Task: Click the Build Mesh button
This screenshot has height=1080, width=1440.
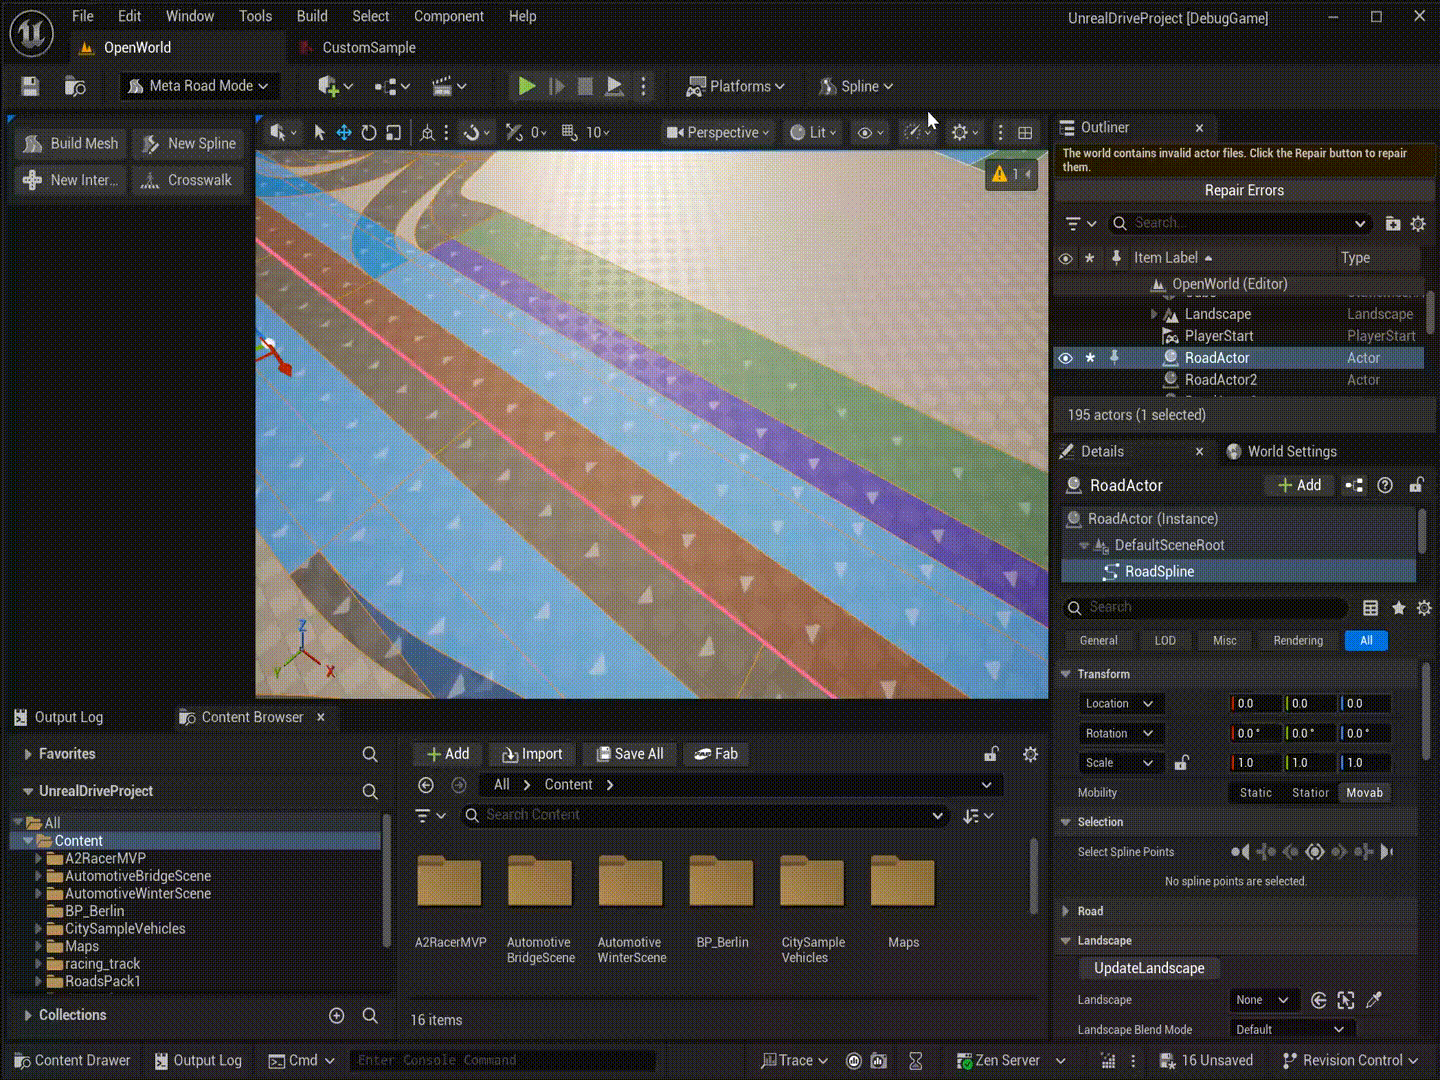Action: point(70,144)
